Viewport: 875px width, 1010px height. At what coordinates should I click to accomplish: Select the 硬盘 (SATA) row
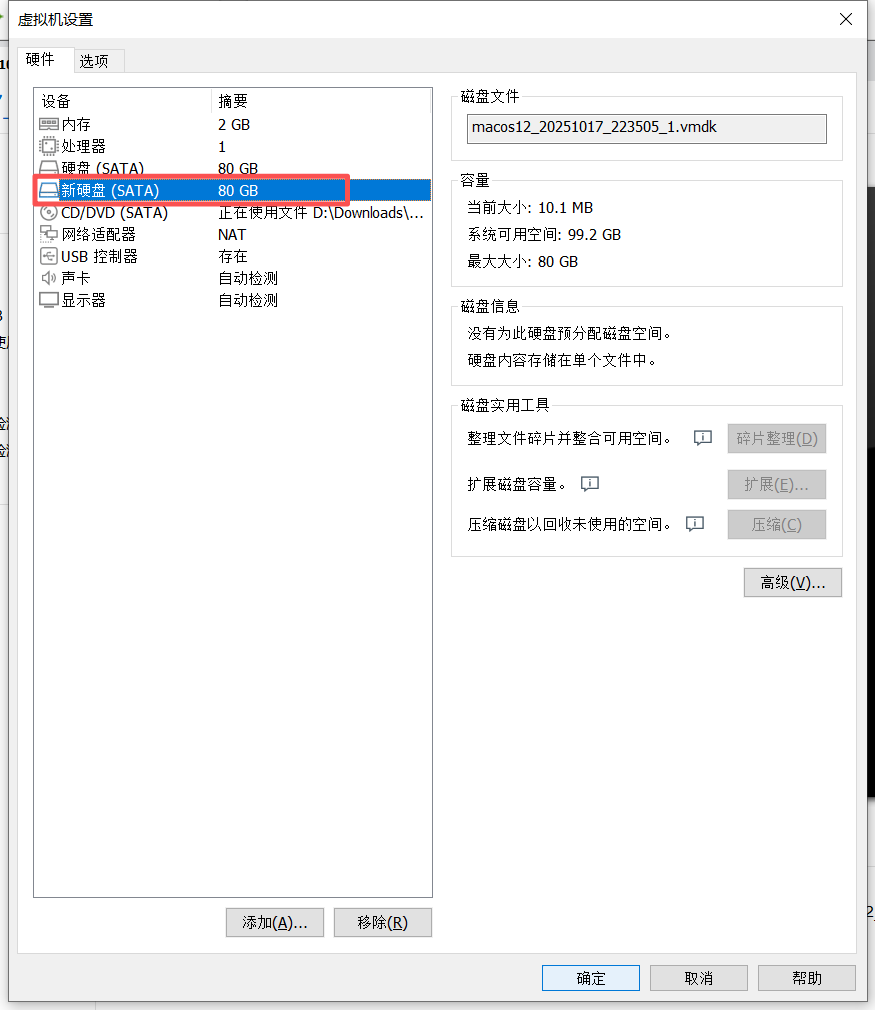tap(233, 169)
